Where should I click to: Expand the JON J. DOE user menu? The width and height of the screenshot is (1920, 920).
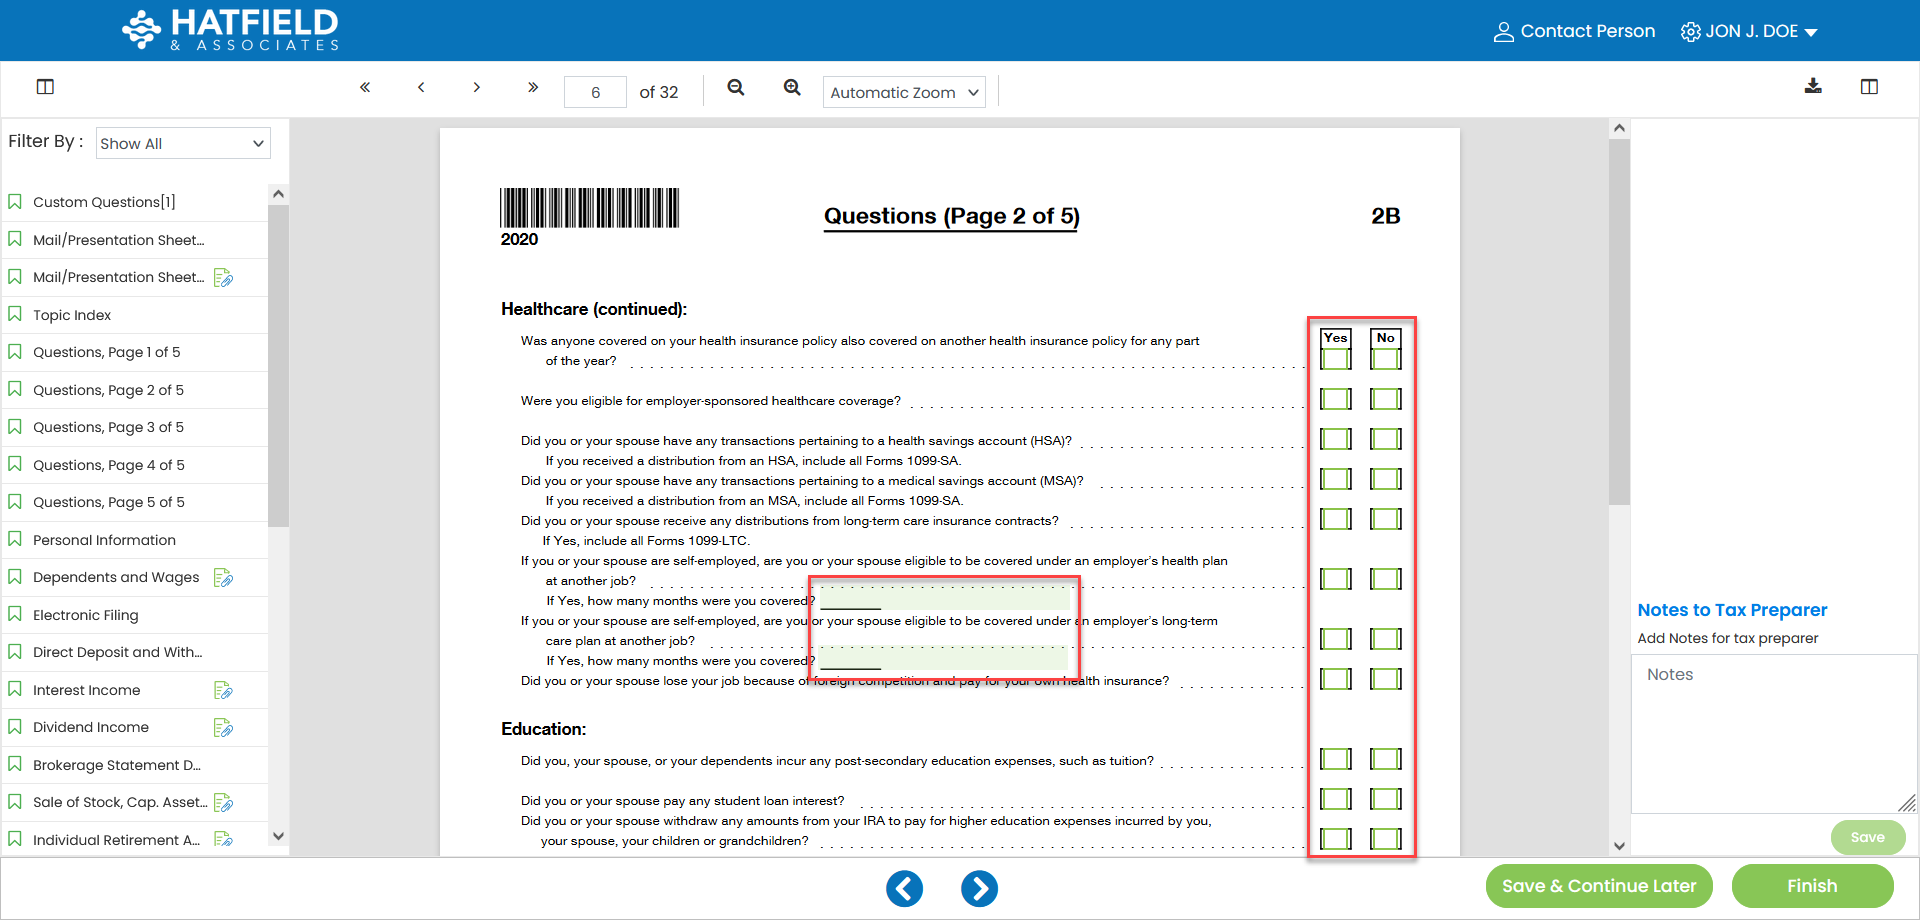click(x=1750, y=32)
